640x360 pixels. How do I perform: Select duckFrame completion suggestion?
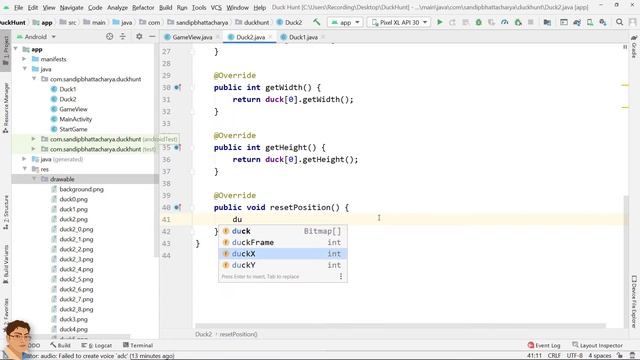pyautogui.click(x=283, y=242)
